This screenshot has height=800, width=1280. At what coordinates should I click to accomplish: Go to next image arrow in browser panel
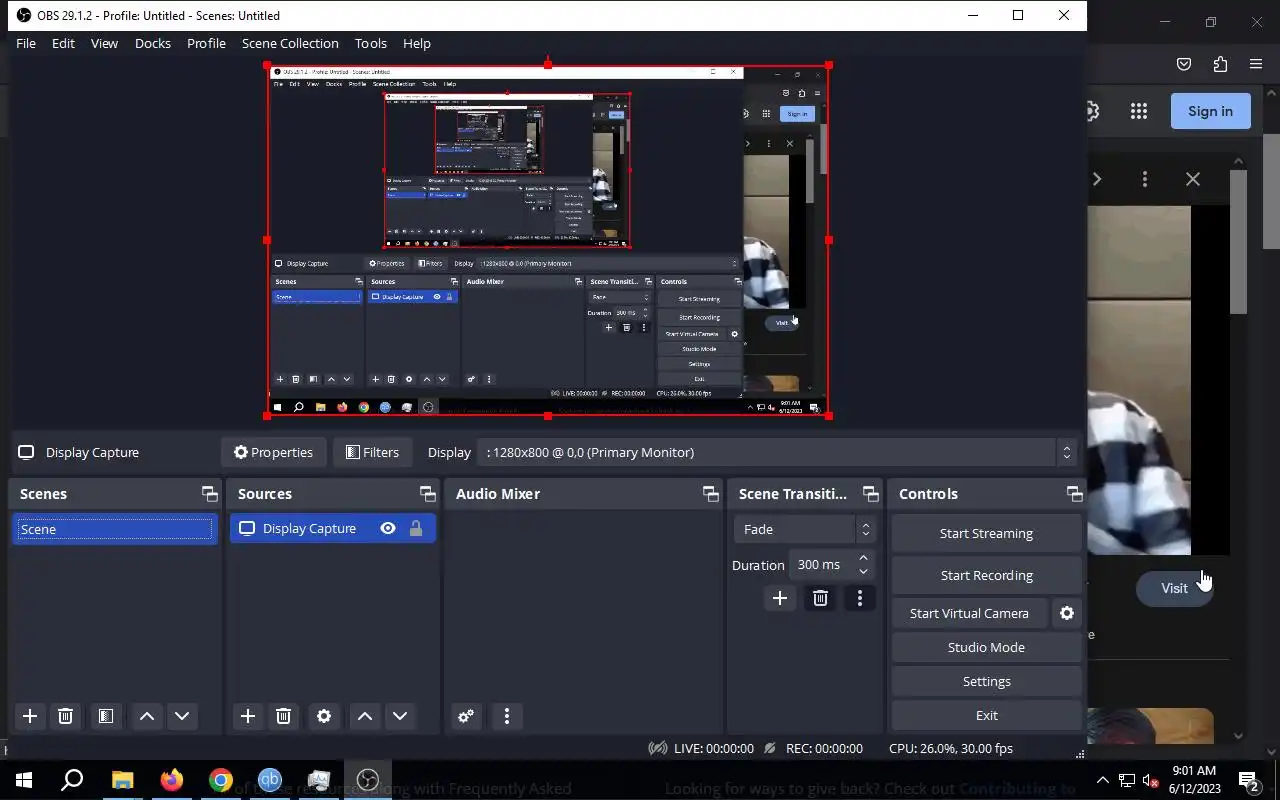pyautogui.click(x=1097, y=179)
